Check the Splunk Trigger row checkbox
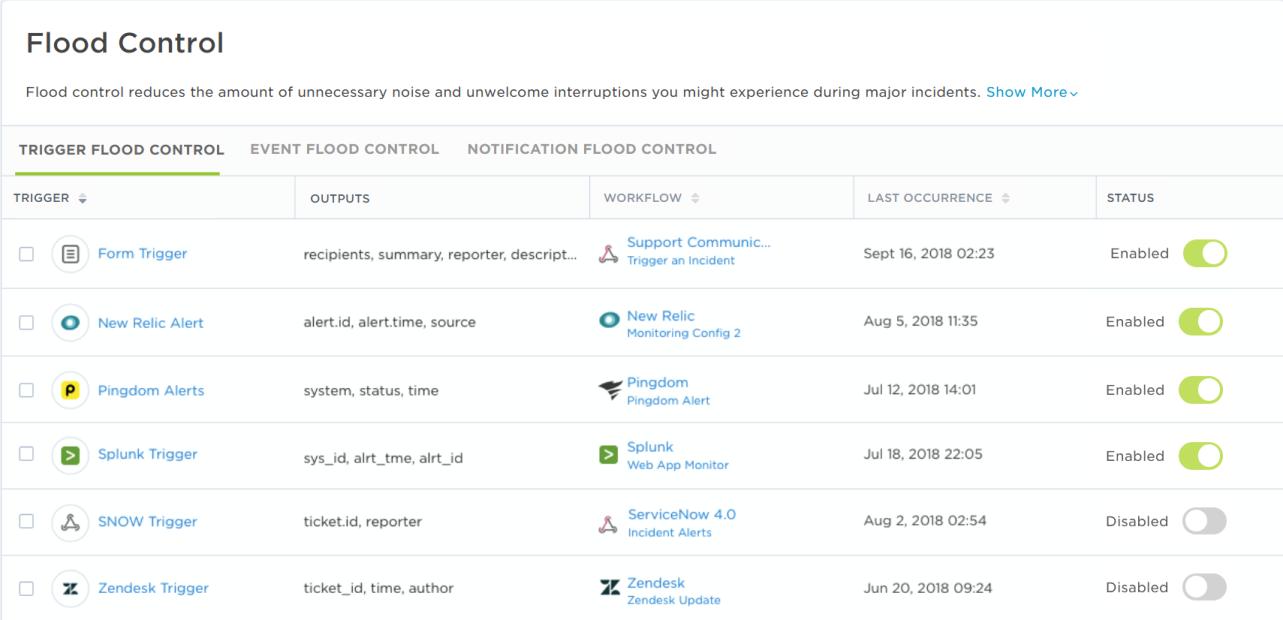 [27, 454]
